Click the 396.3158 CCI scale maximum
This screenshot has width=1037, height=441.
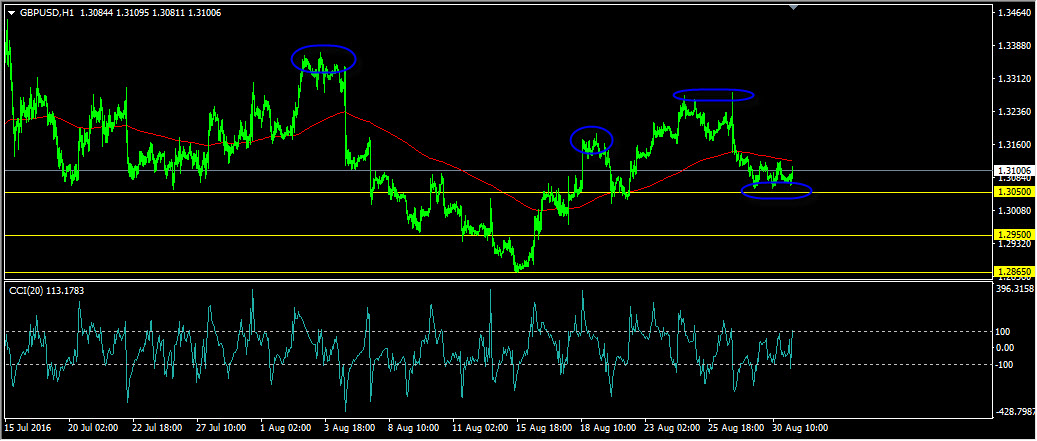pyautogui.click(x=1017, y=290)
